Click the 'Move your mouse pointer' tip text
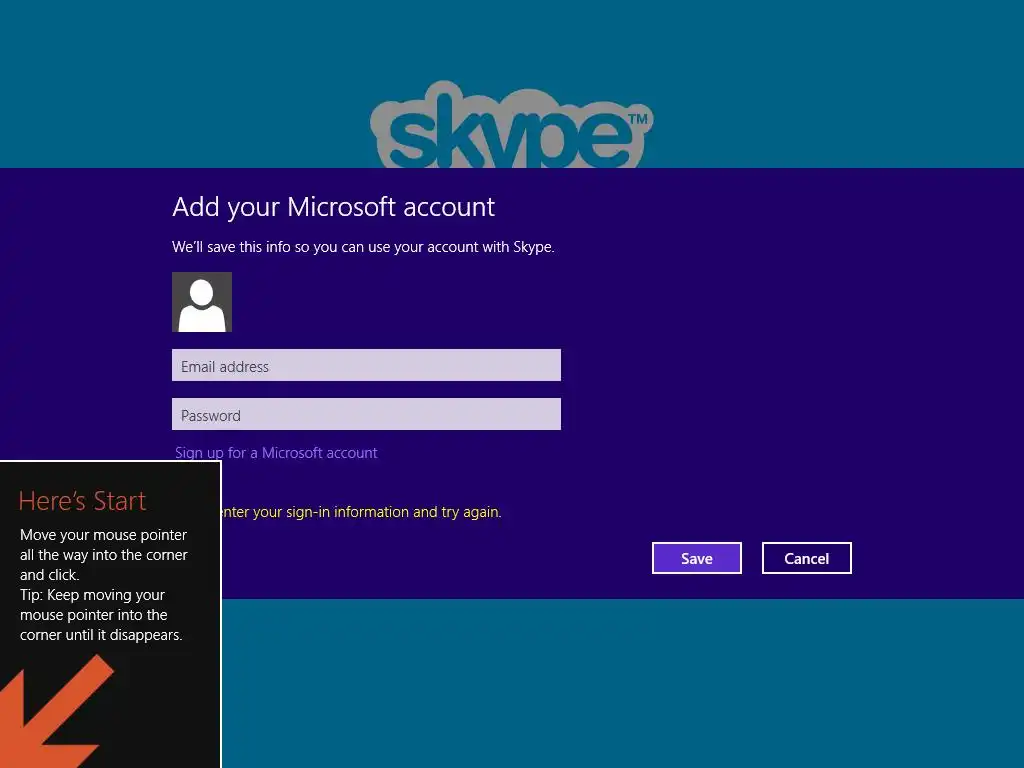Viewport: 1024px width, 768px height. (104, 554)
